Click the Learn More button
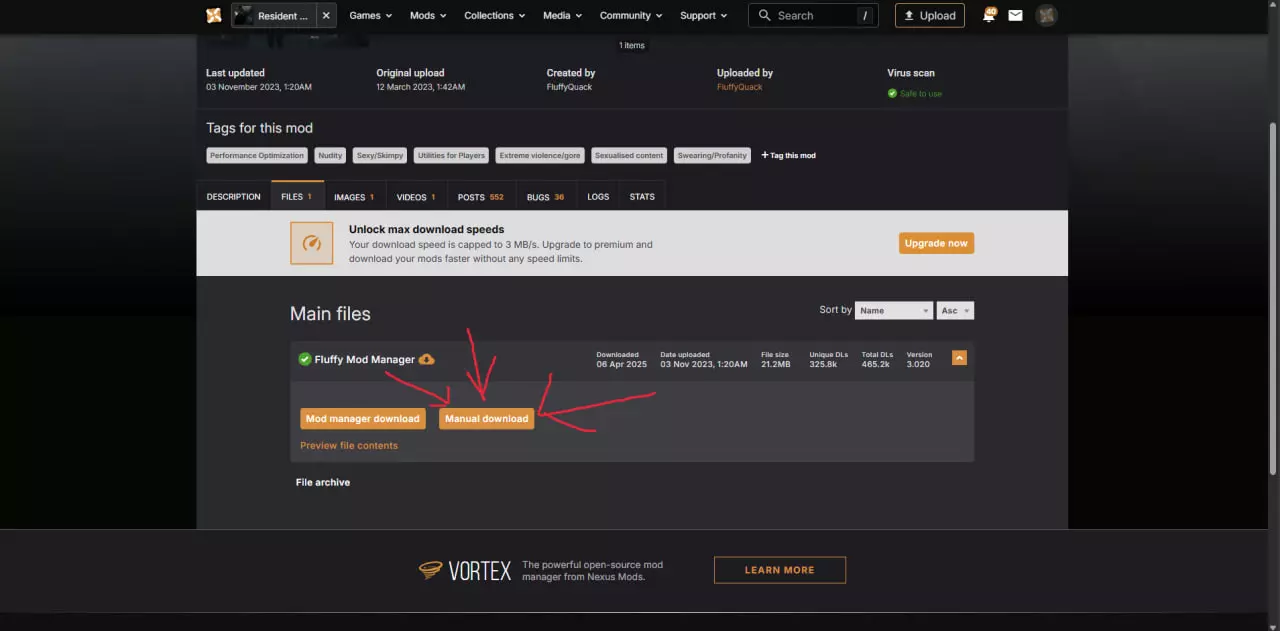This screenshot has width=1280, height=631. (780, 570)
